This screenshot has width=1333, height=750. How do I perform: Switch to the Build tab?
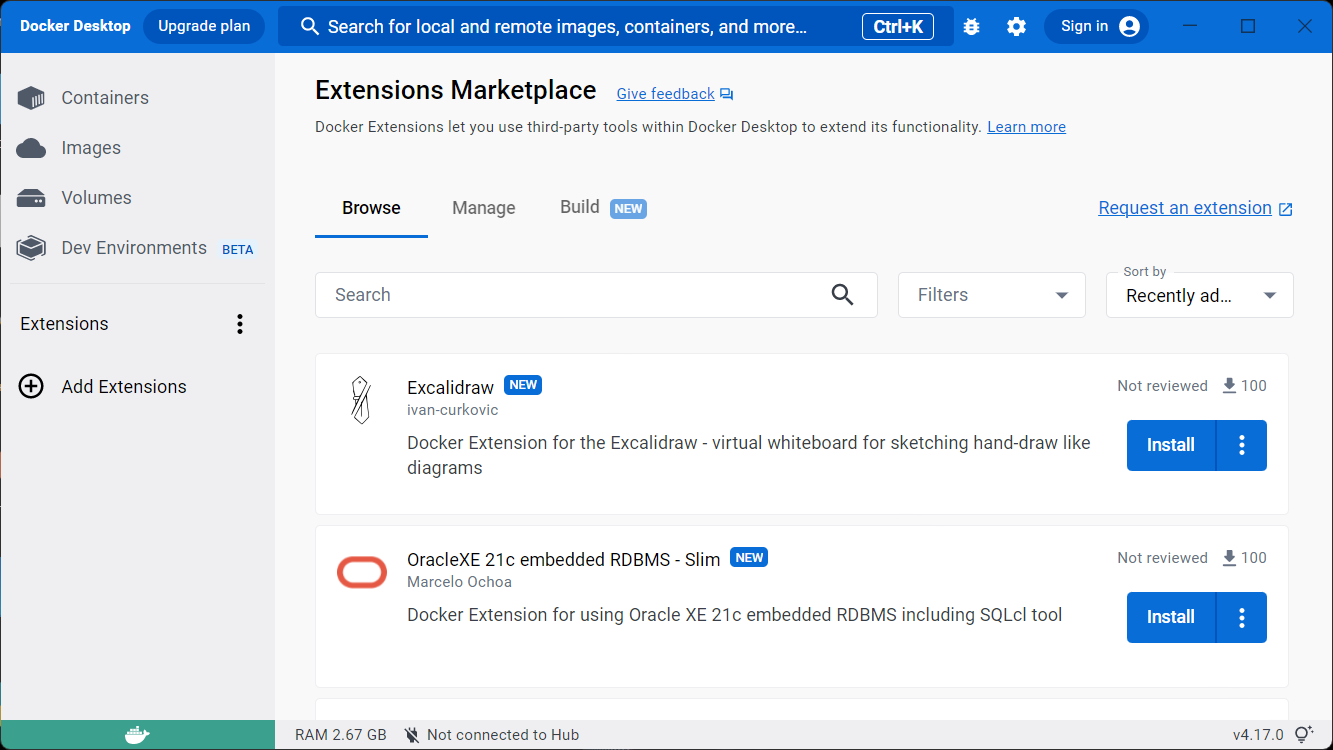(x=580, y=207)
